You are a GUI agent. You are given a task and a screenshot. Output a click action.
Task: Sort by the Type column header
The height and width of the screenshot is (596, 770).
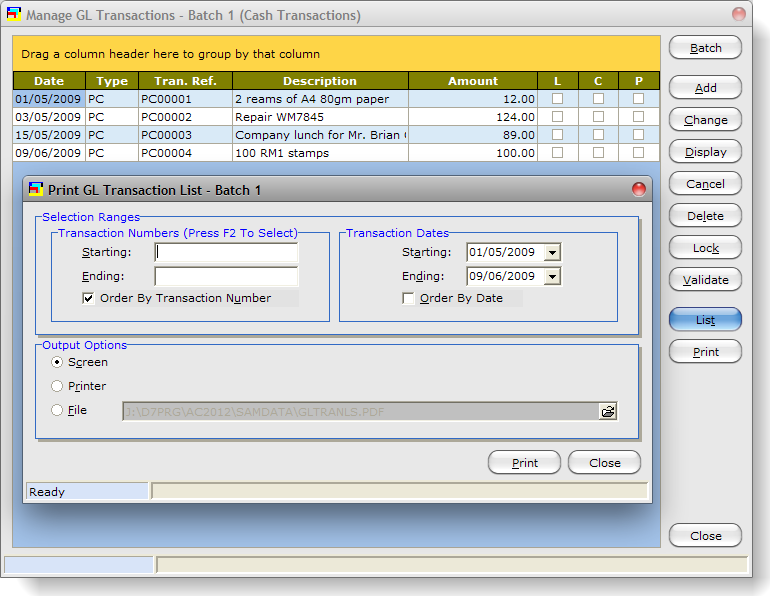tap(112, 81)
